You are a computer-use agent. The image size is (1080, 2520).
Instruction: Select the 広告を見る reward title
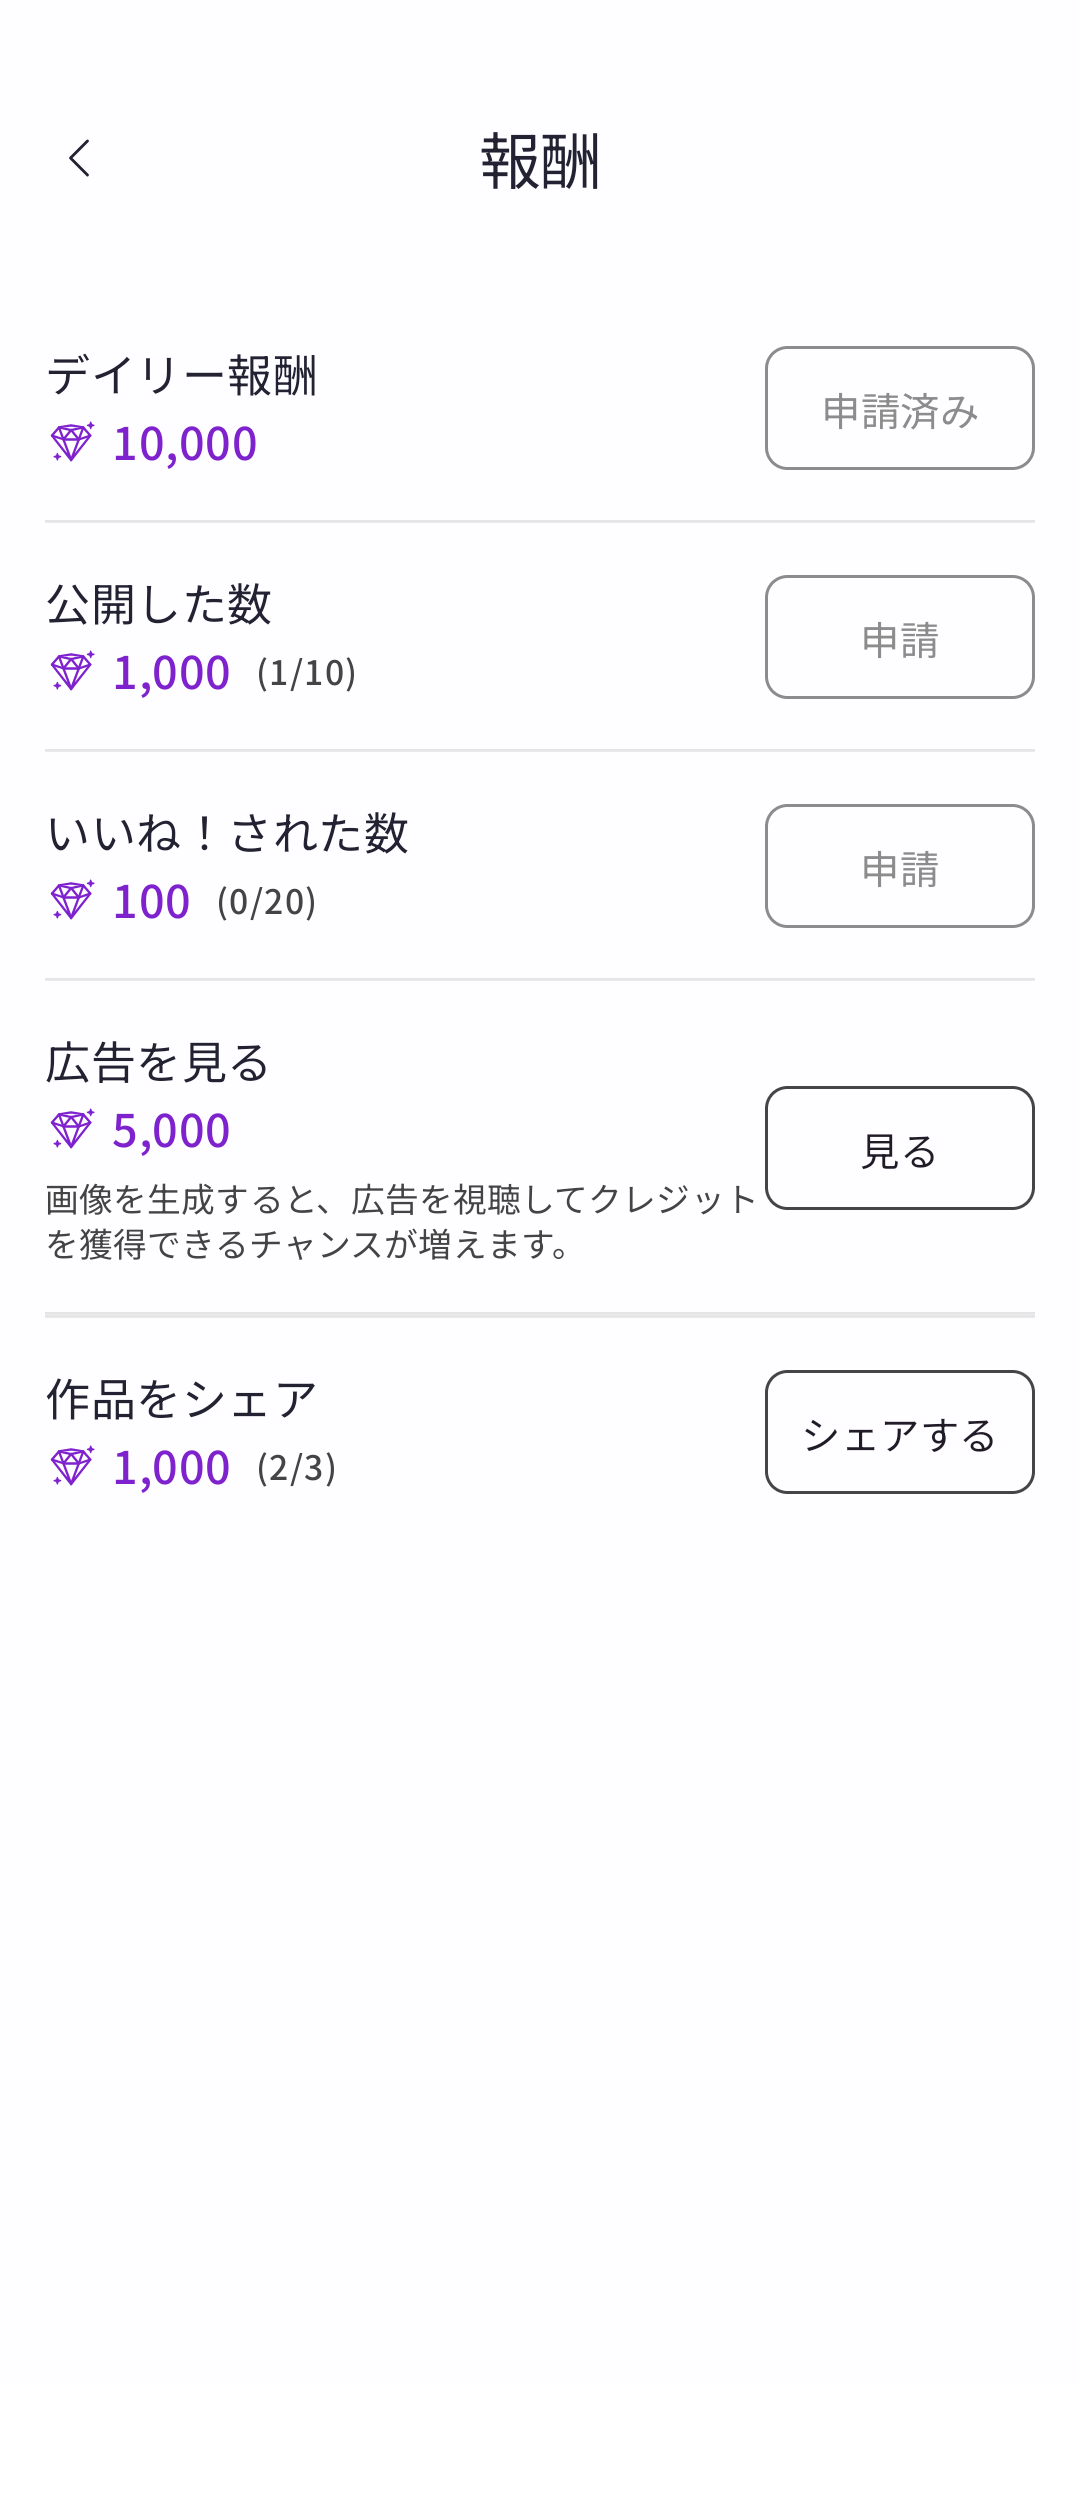coord(158,1063)
